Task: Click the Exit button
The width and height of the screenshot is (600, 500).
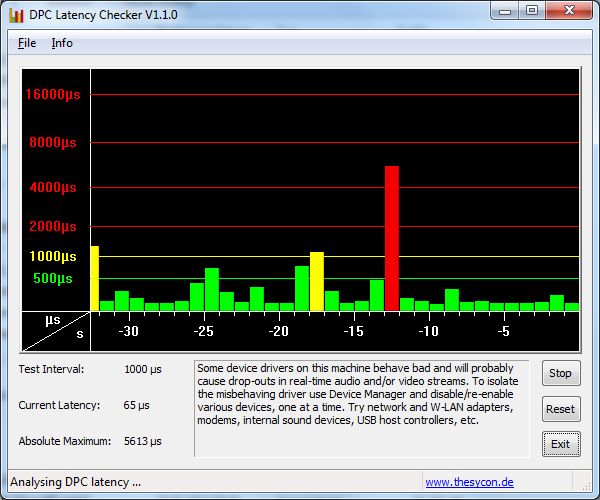Action: [561, 444]
